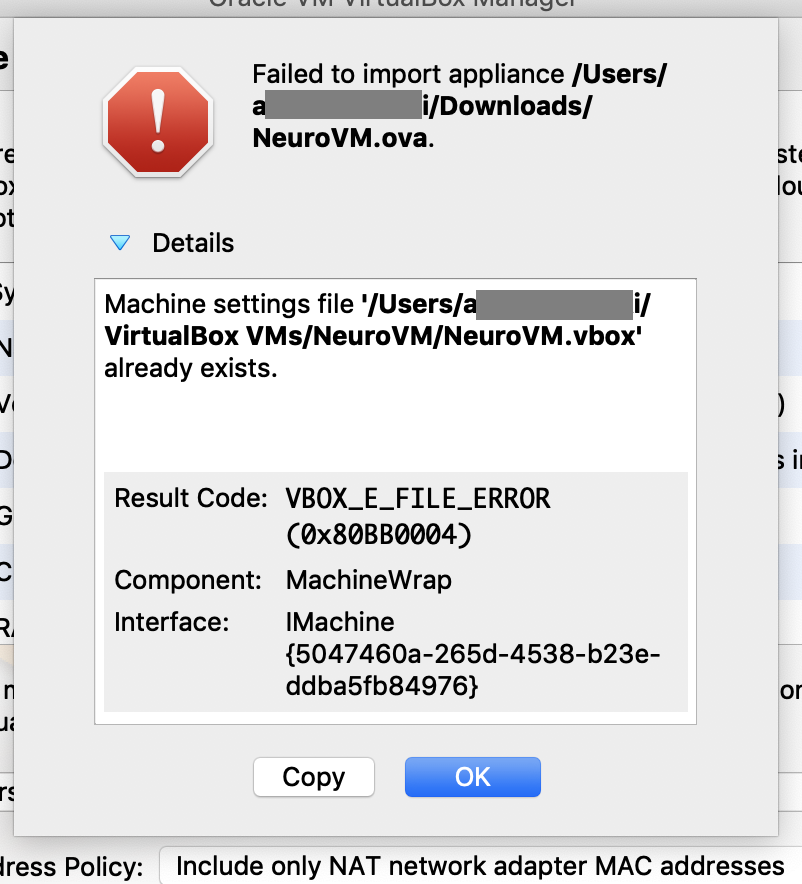
Task: Click the 'already exists.' message text
Action: 191,368
